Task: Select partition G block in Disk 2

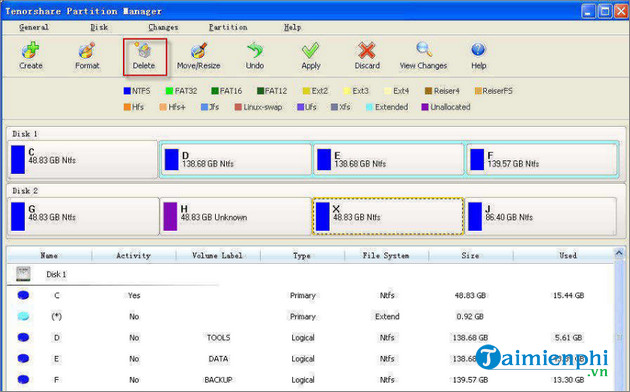Action: [x=84, y=216]
